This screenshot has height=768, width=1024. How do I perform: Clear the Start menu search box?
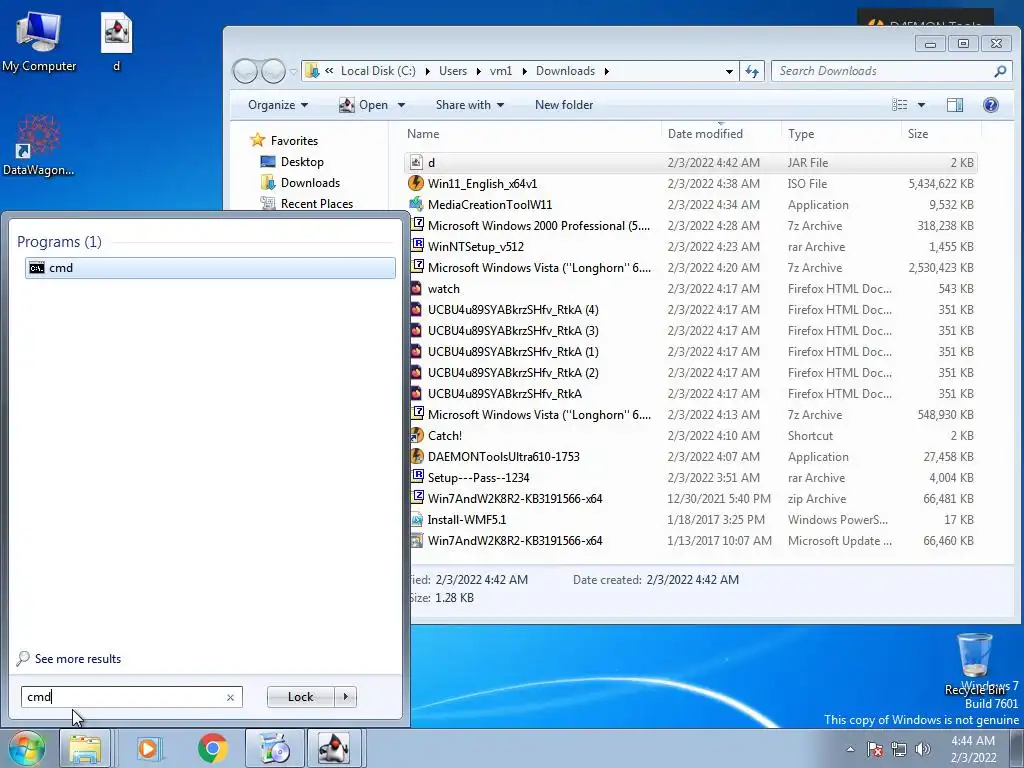pyautogui.click(x=230, y=697)
